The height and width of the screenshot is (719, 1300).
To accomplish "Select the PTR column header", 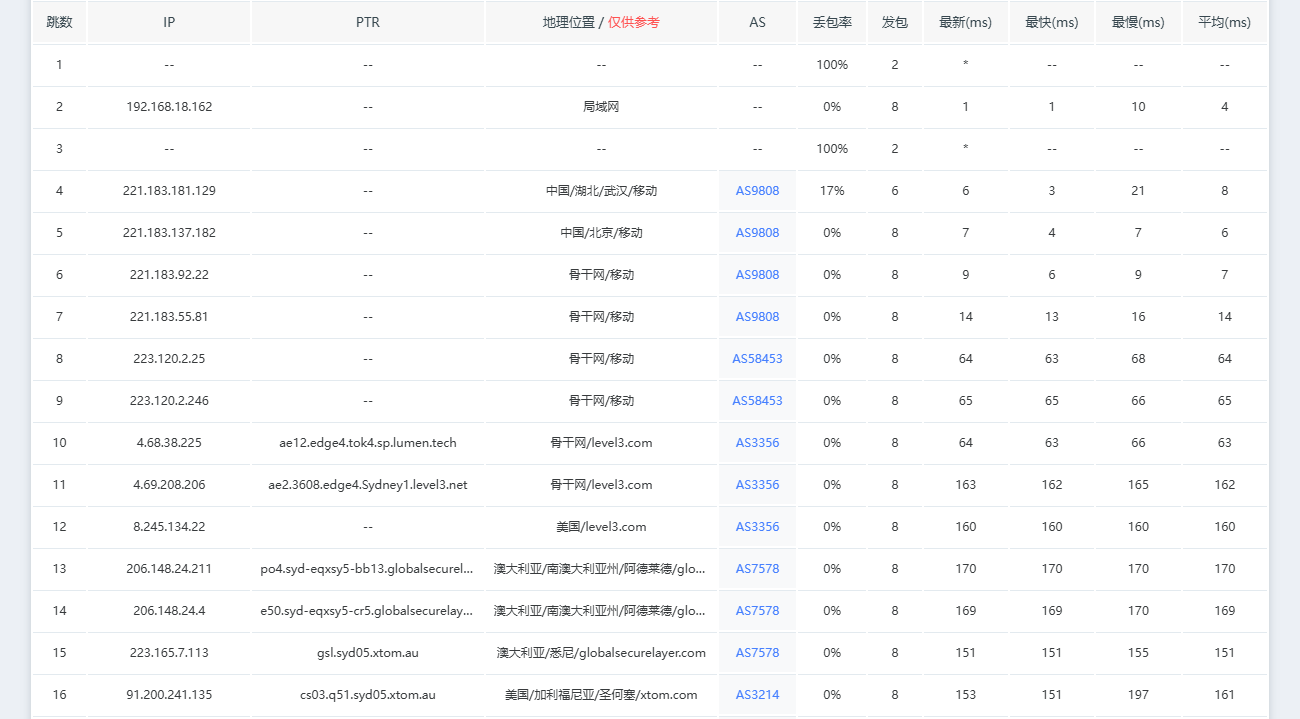I will click(x=368, y=22).
